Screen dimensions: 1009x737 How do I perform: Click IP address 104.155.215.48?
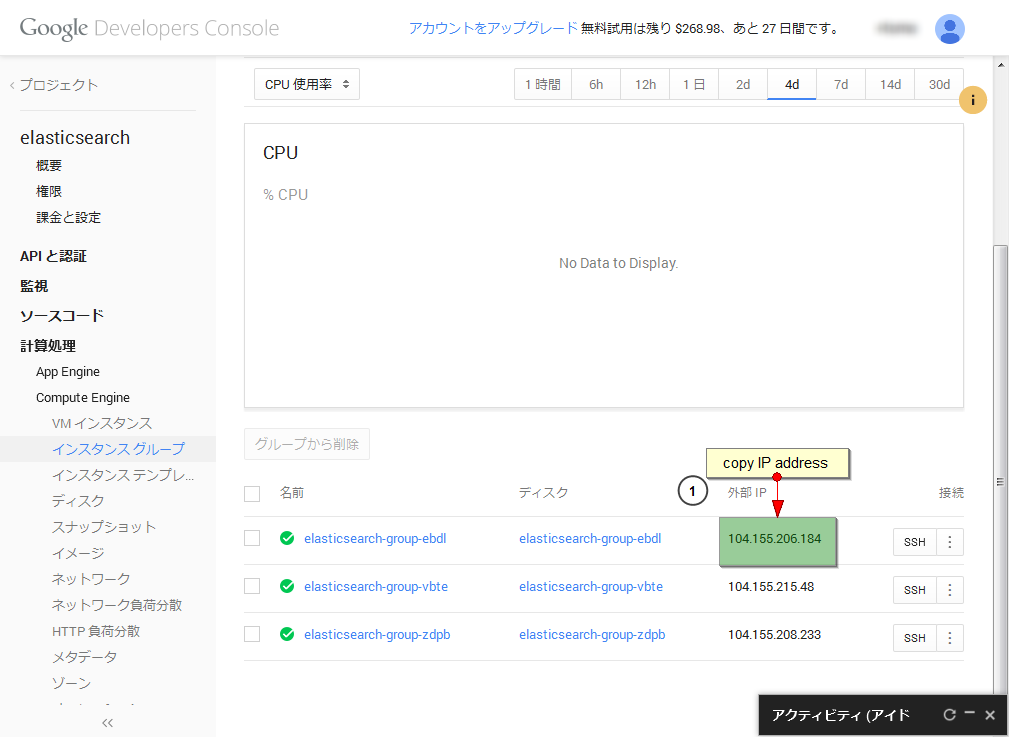click(x=771, y=586)
